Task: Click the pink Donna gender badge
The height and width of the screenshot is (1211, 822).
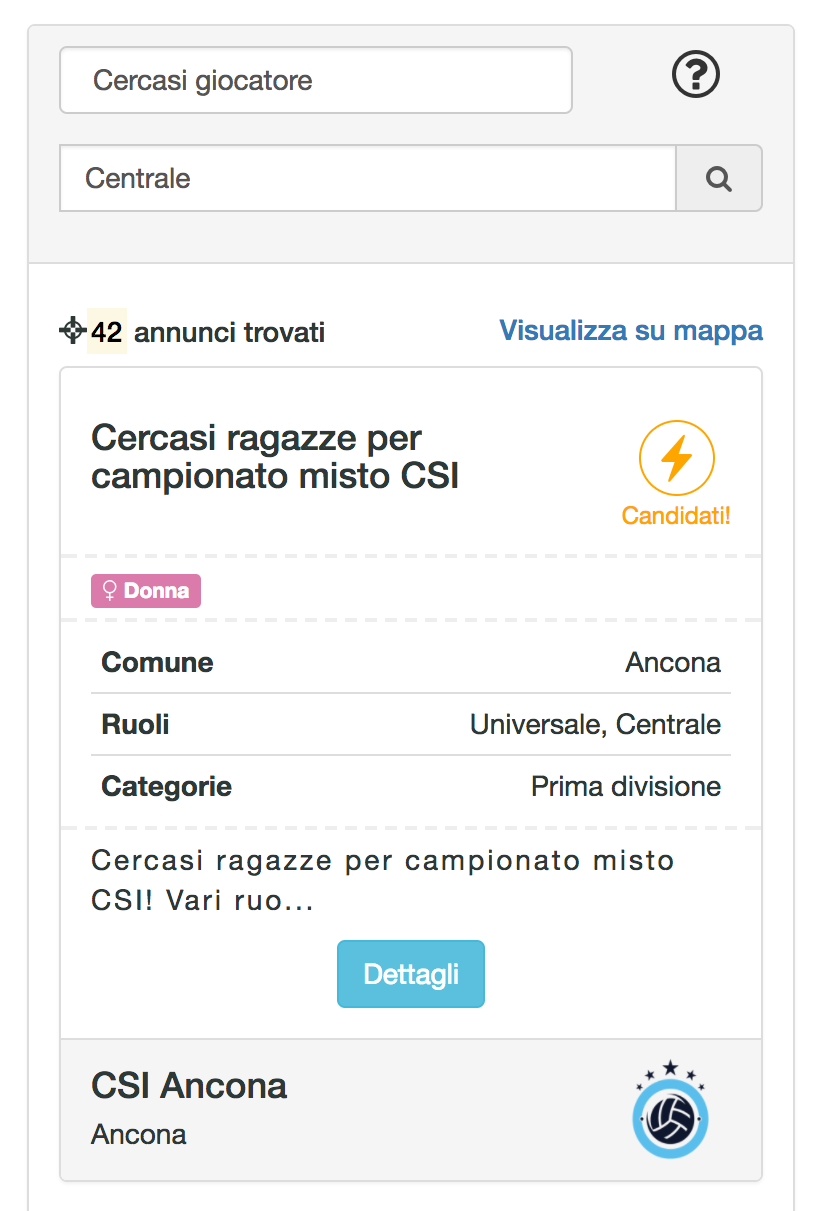Action: (146, 591)
